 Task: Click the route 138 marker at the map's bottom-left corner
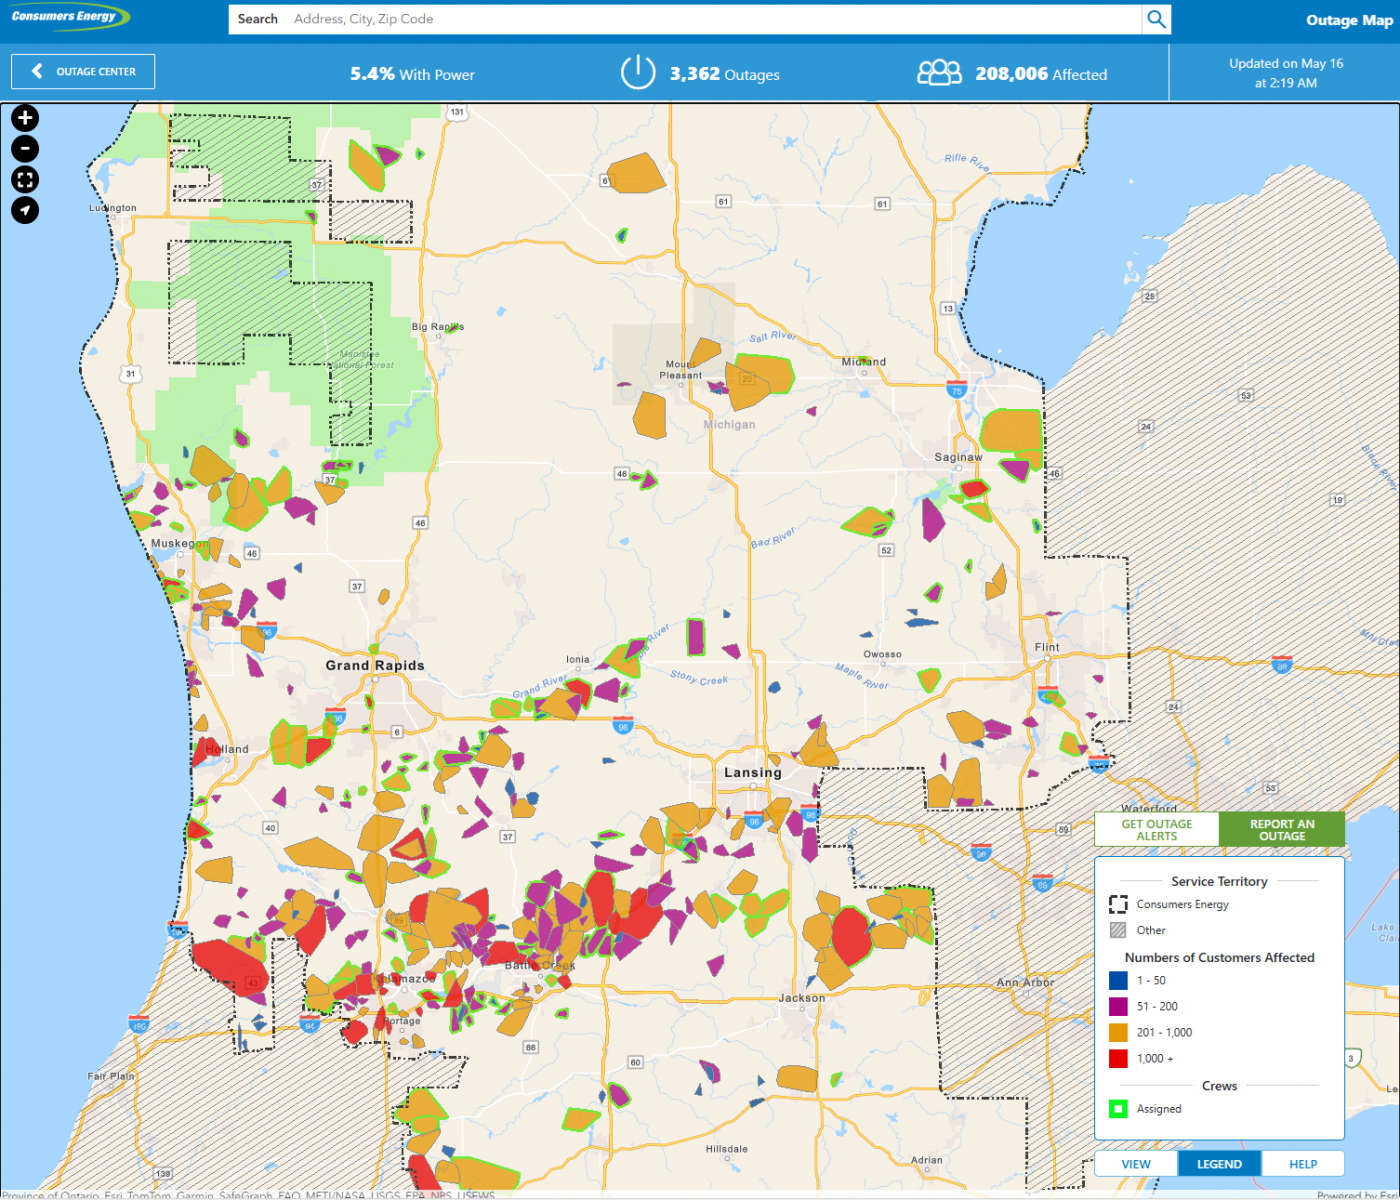pyautogui.click(x=163, y=1174)
